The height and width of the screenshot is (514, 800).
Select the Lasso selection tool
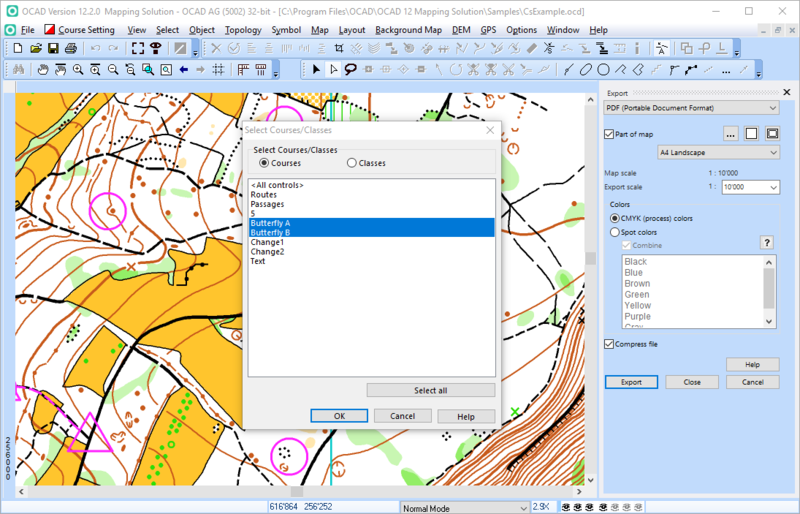(351, 69)
